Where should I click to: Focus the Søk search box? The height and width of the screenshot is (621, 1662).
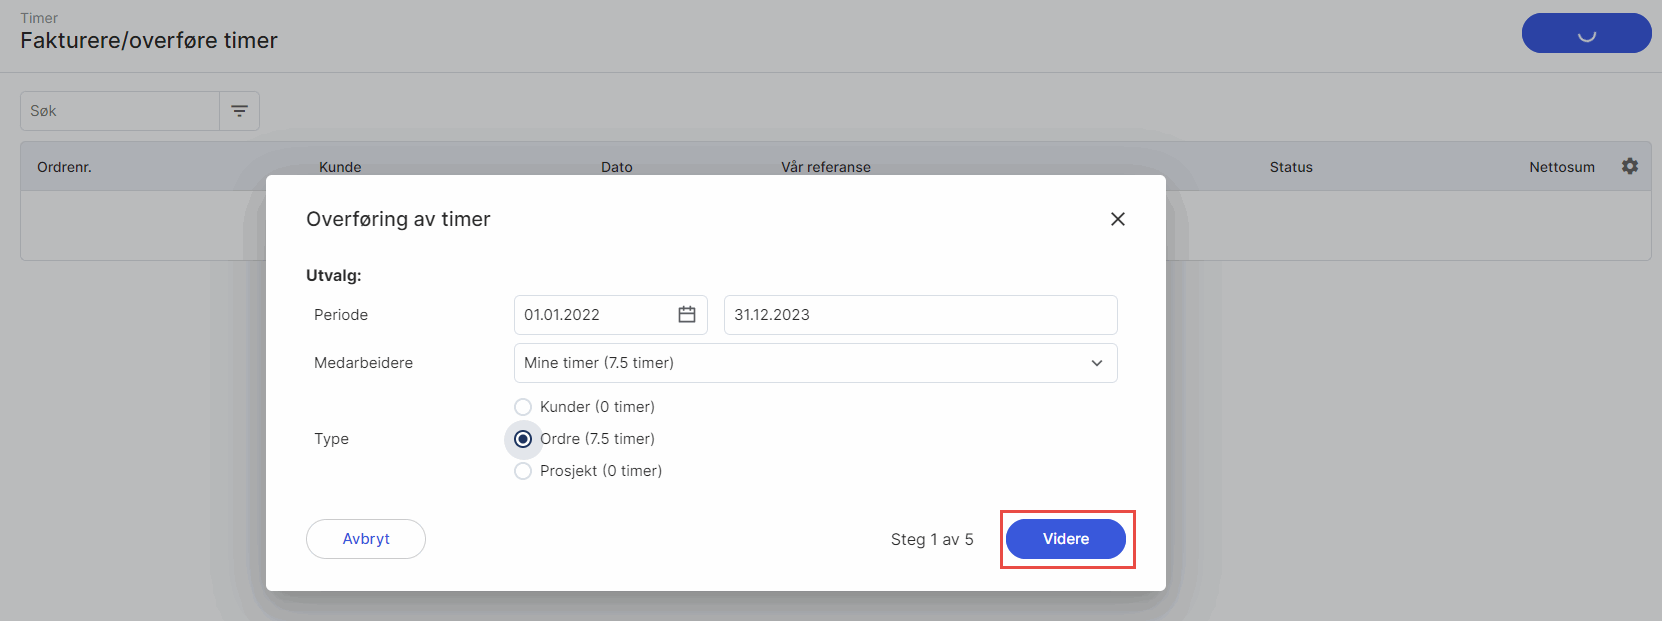point(120,111)
